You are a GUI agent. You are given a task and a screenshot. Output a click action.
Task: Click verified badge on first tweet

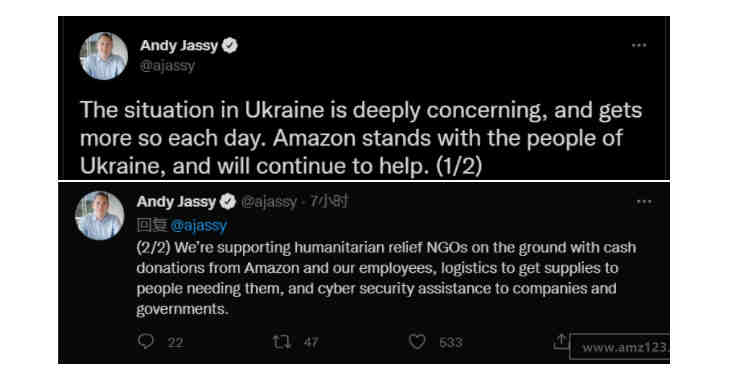[x=230, y=46]
